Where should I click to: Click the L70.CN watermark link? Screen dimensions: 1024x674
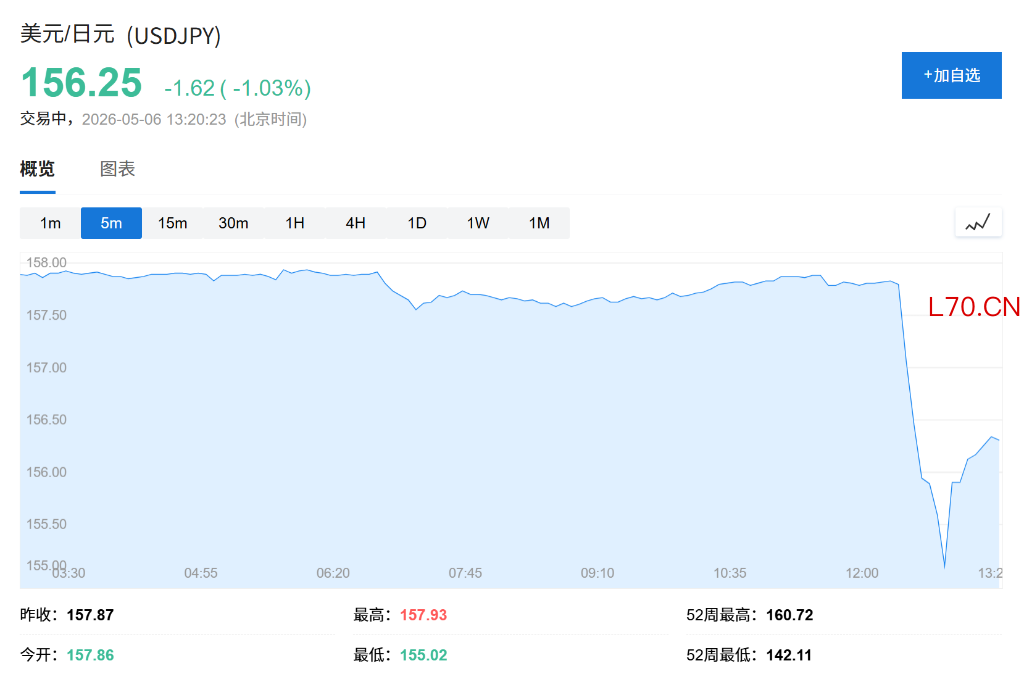point(974,307)
